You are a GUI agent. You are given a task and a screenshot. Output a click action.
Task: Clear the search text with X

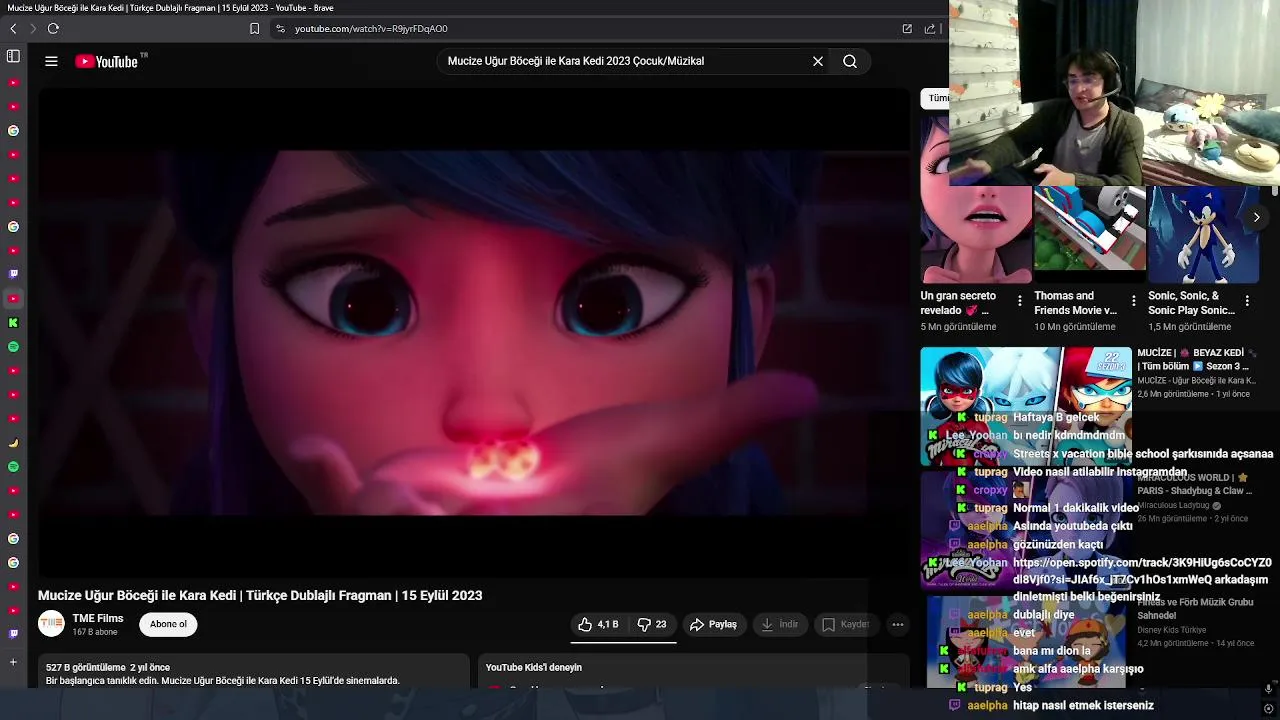[x=818, y=61]
